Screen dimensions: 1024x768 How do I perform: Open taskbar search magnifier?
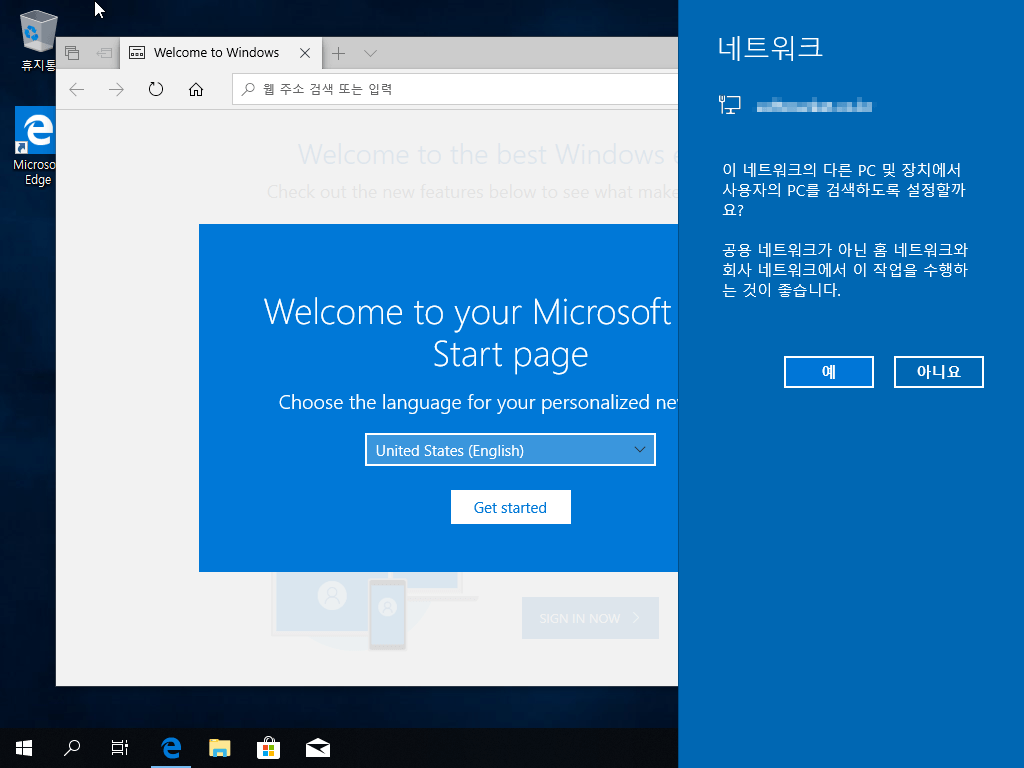[72, 748]
